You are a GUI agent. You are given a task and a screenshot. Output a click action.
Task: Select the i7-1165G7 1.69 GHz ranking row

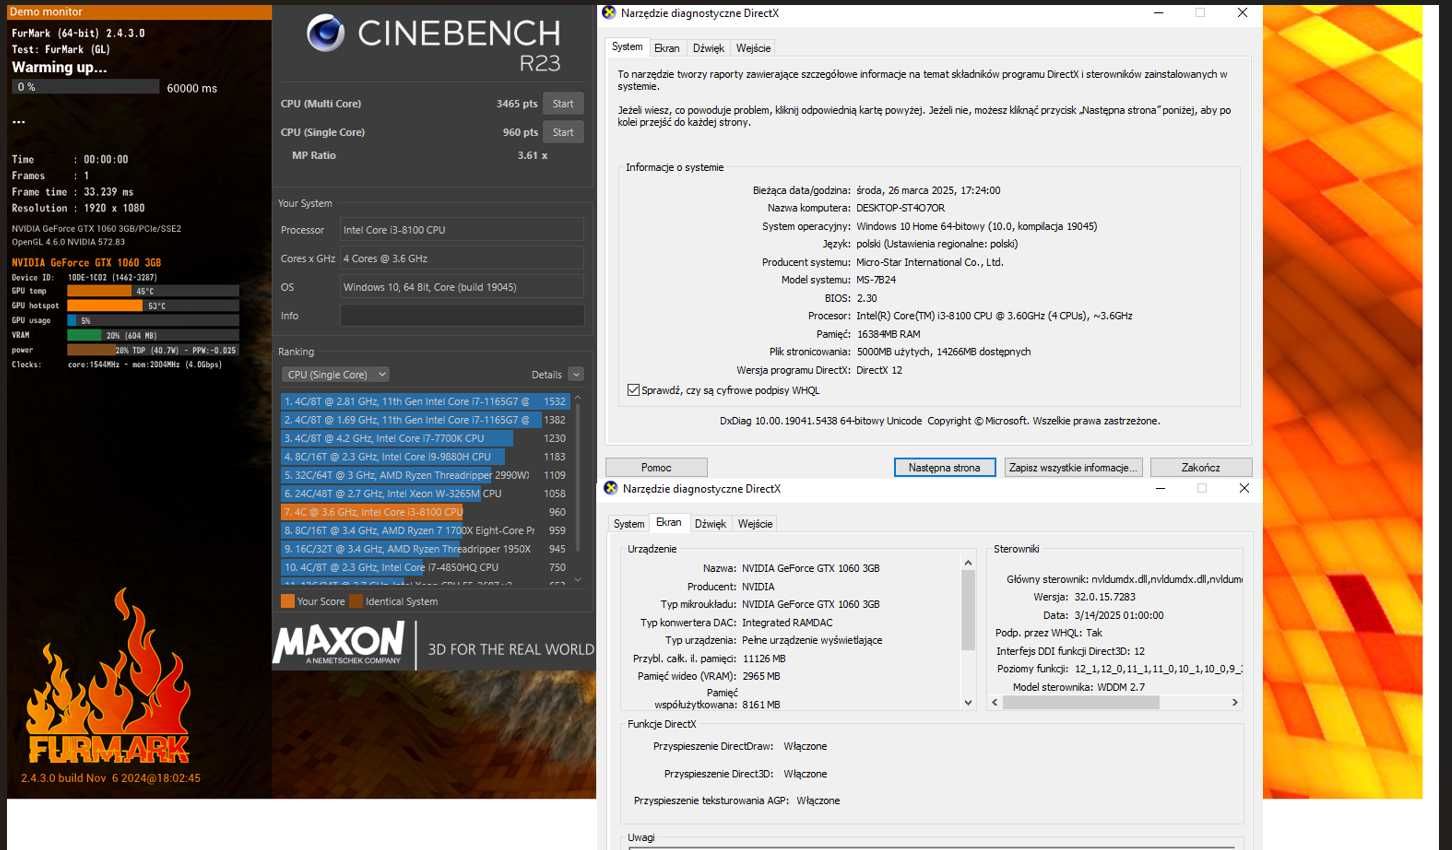[x=426, y=420]
